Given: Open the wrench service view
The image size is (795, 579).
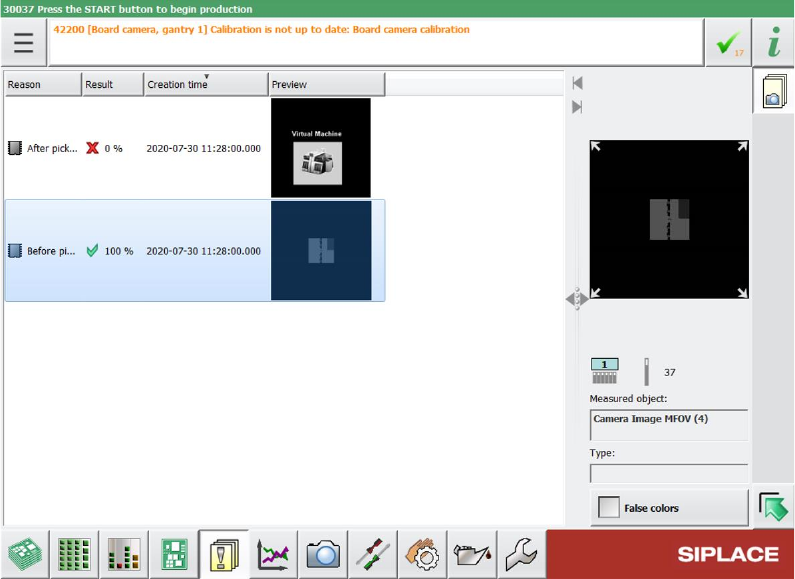Looking at the screenshot, I should pyautogui.click(x=522, y=554).
